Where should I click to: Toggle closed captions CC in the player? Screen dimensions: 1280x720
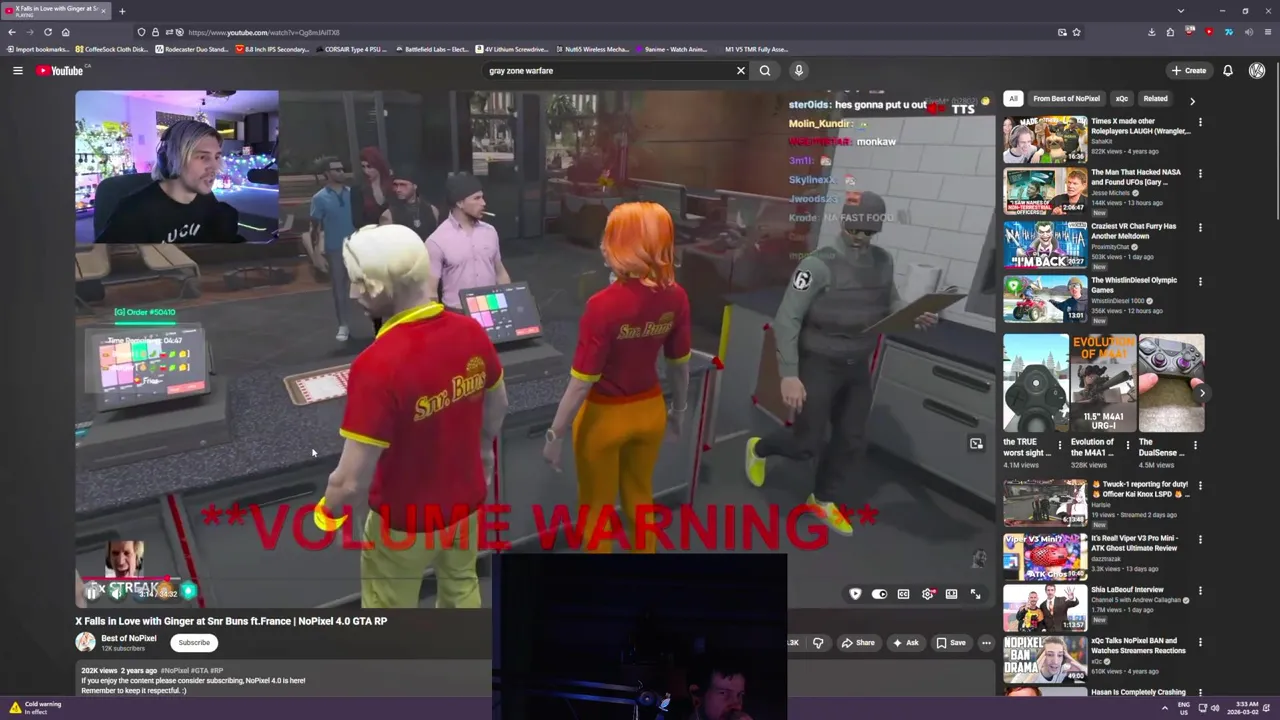903,594
